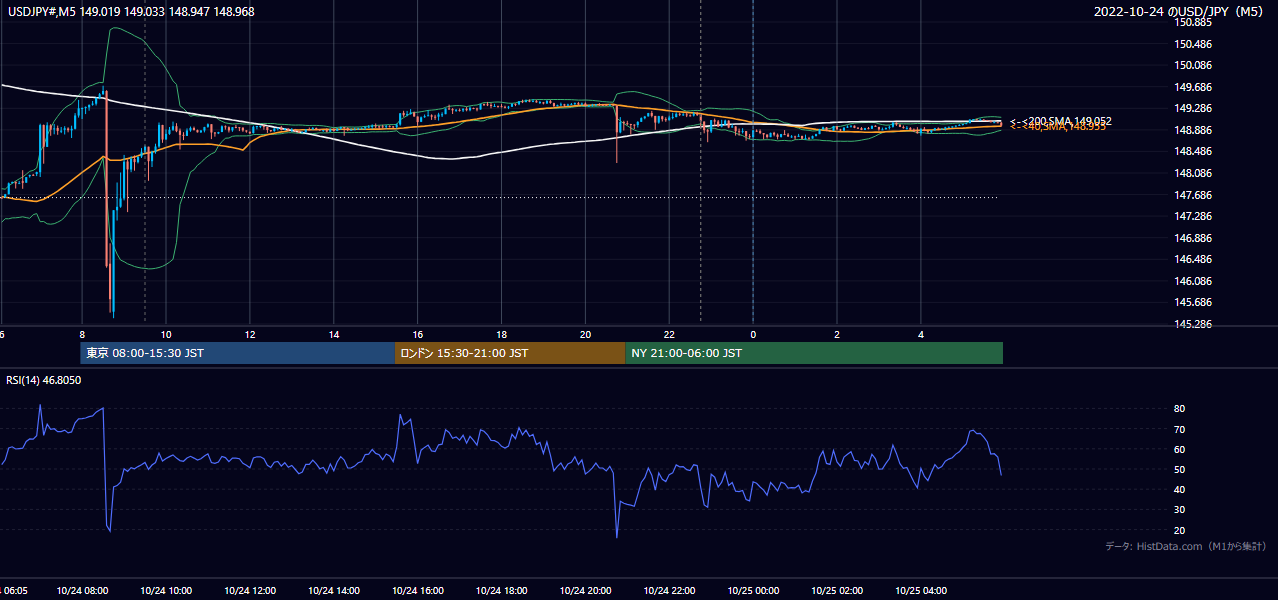Click bottom time label 10/24 12:00
This screenshot has width=1278, height=600.
coord(251,591)
